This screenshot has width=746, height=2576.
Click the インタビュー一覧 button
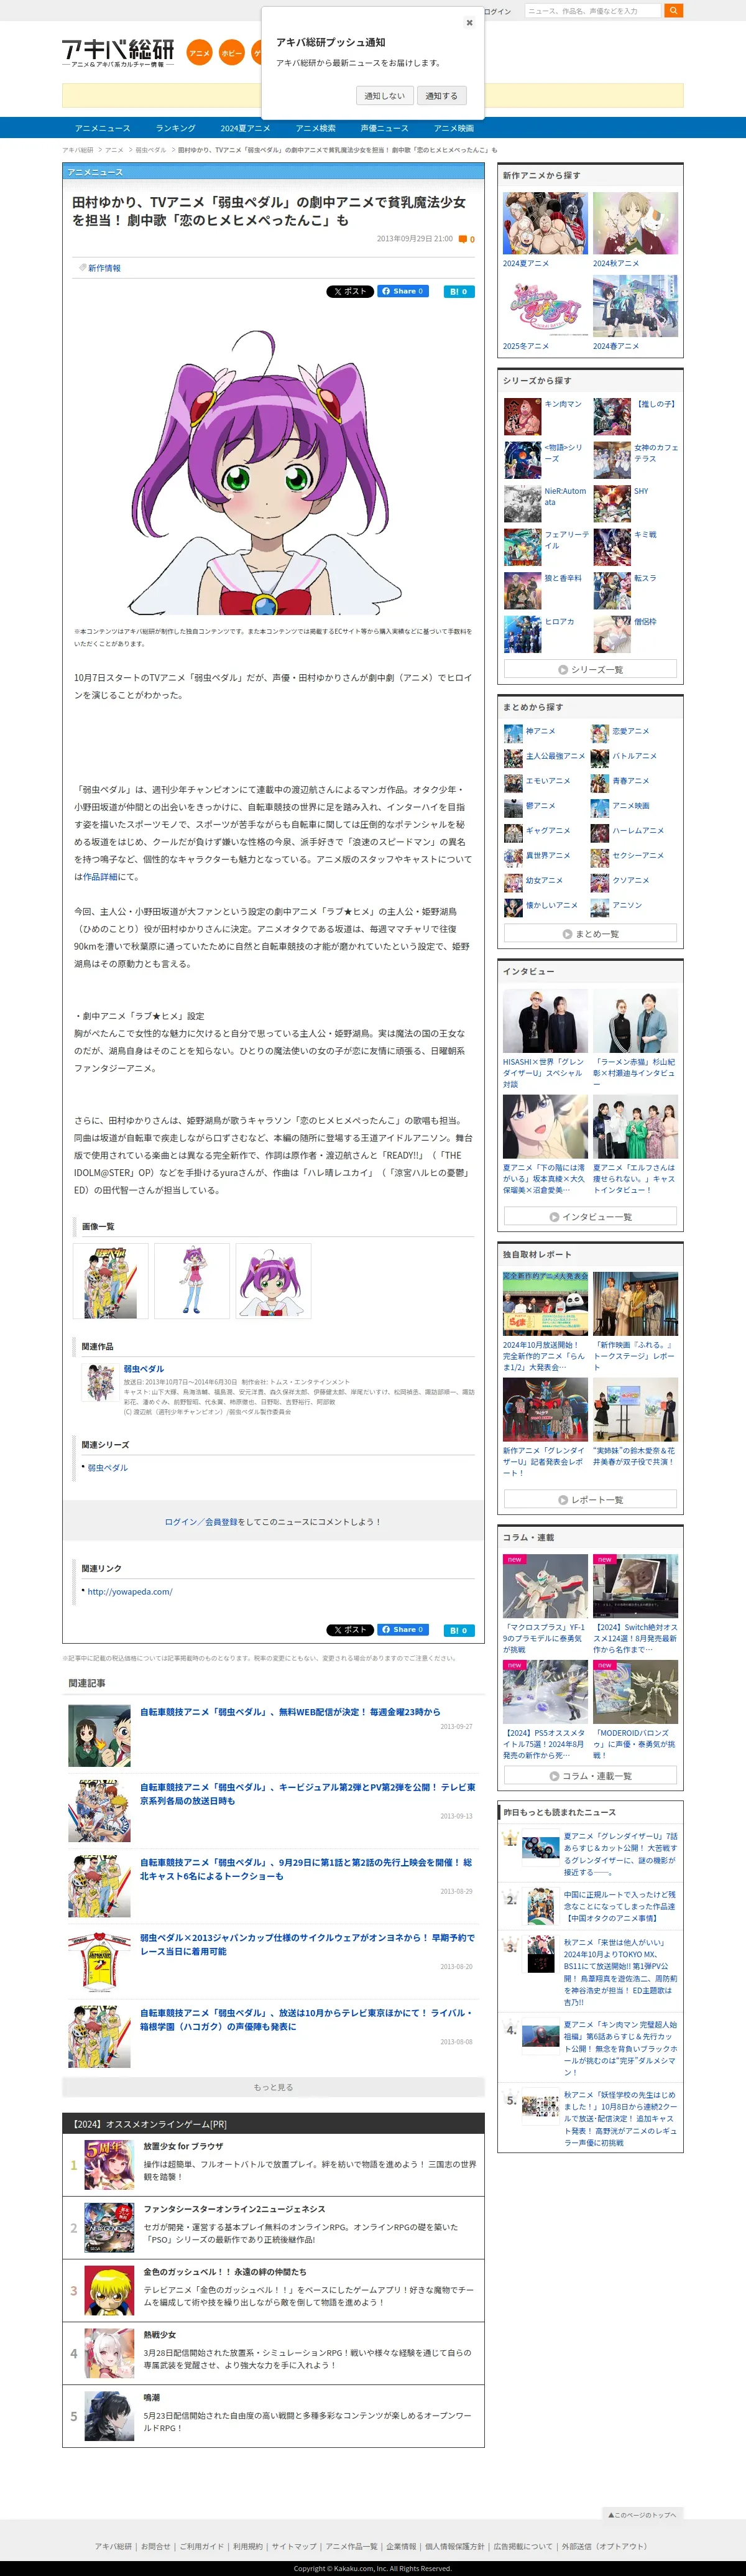coord(590,1217)
